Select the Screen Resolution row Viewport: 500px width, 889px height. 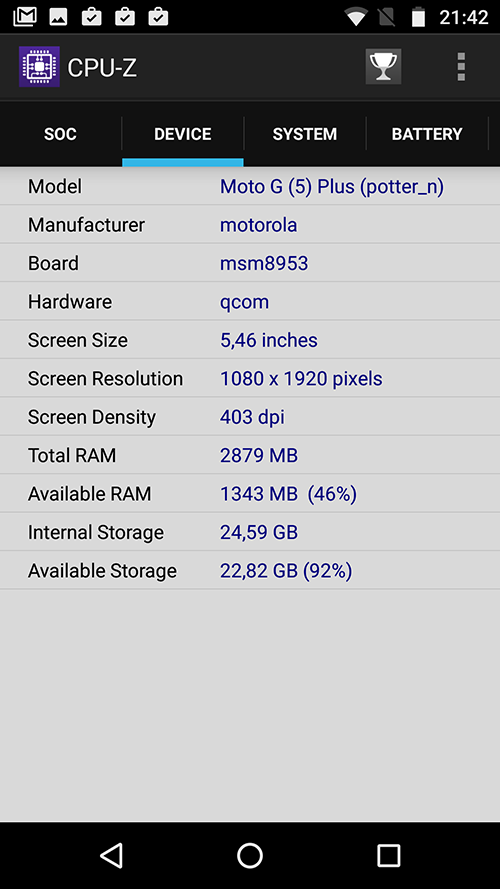click(x=250, y=378)
